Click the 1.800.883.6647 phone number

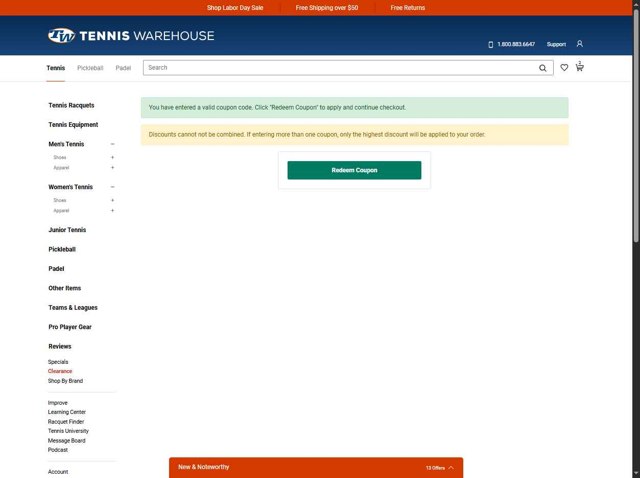(x=516, y=44)
